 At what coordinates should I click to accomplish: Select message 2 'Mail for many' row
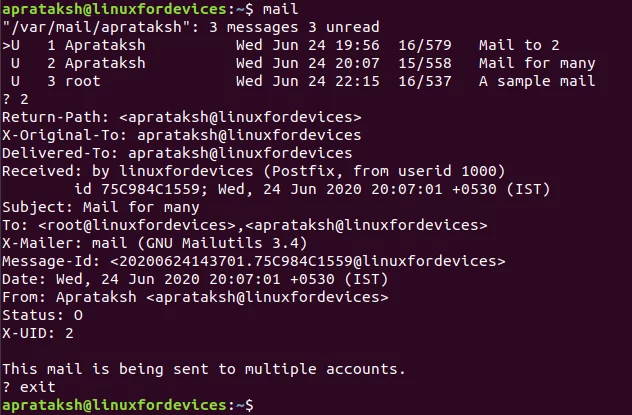coord(299,63)
